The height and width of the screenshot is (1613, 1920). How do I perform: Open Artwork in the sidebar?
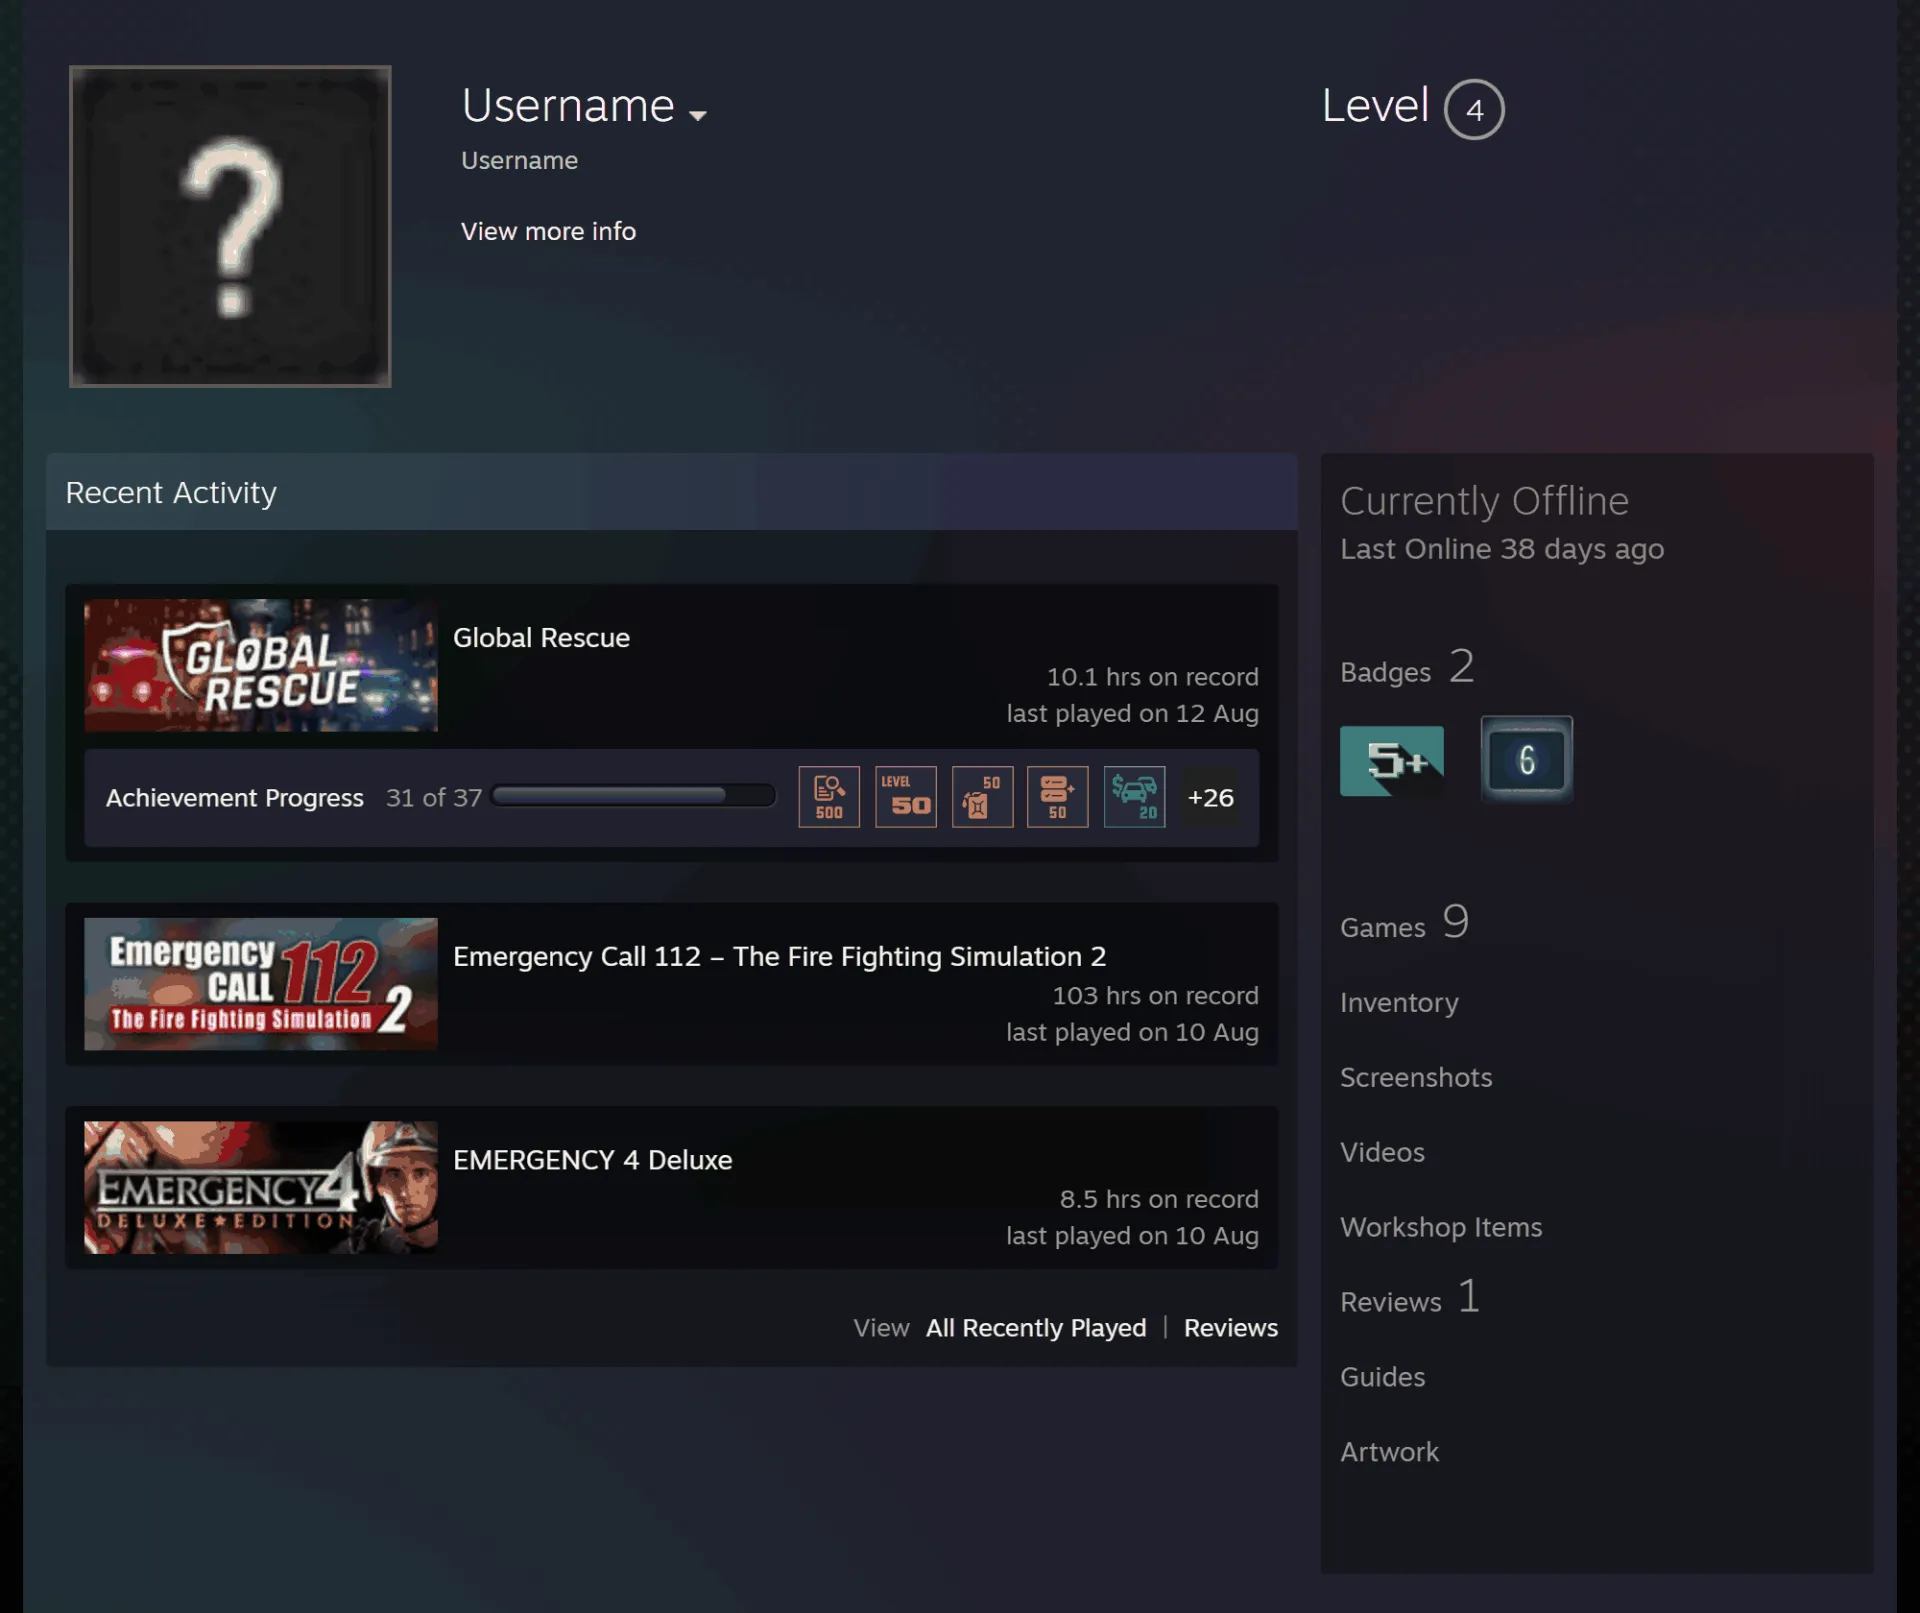(1389, 1452)
